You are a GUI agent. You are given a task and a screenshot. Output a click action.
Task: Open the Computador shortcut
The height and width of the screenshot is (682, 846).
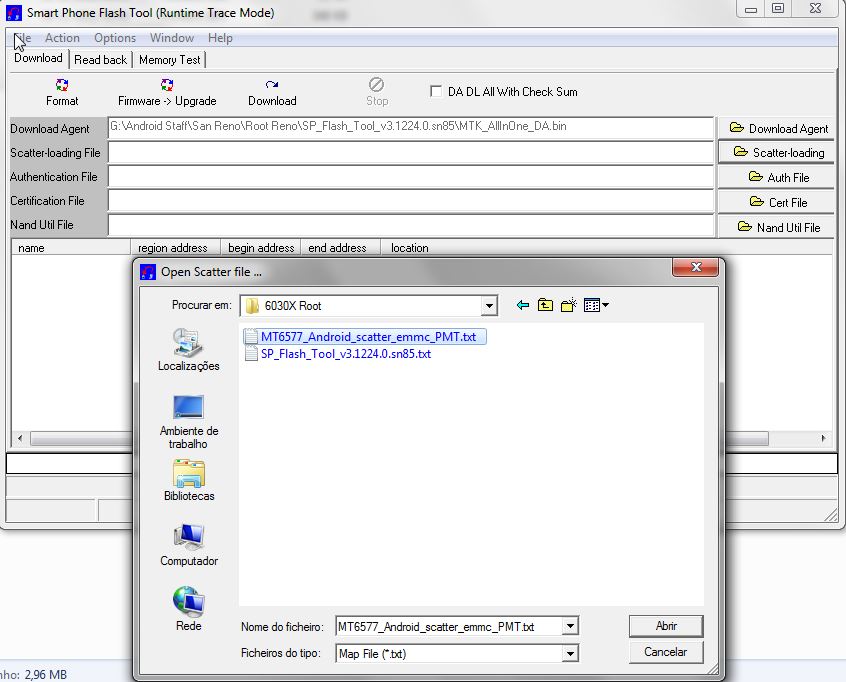click(189, 545)
